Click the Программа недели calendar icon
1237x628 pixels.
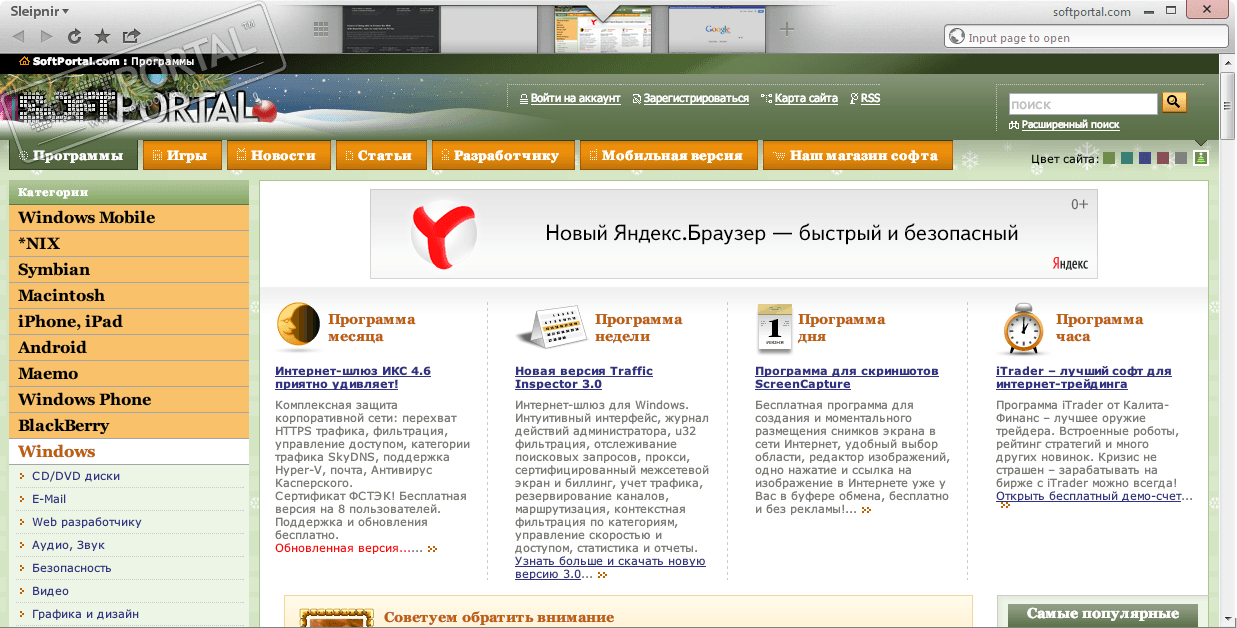pos(550,327)
